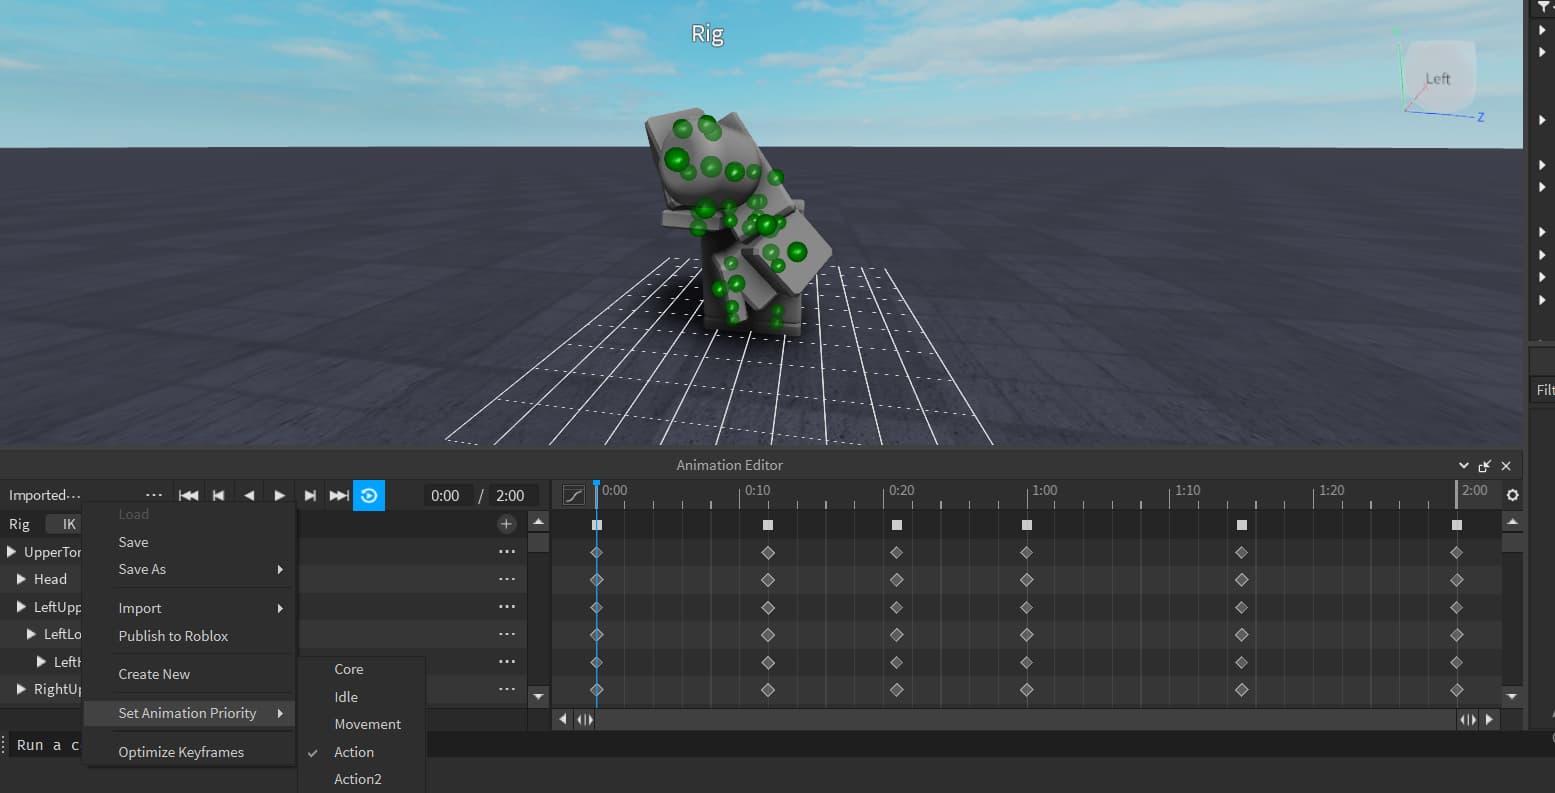The width and height of the screenshot is (1555, 793).
Task: Expand the Head track in the tree
Action: [21, 579]
